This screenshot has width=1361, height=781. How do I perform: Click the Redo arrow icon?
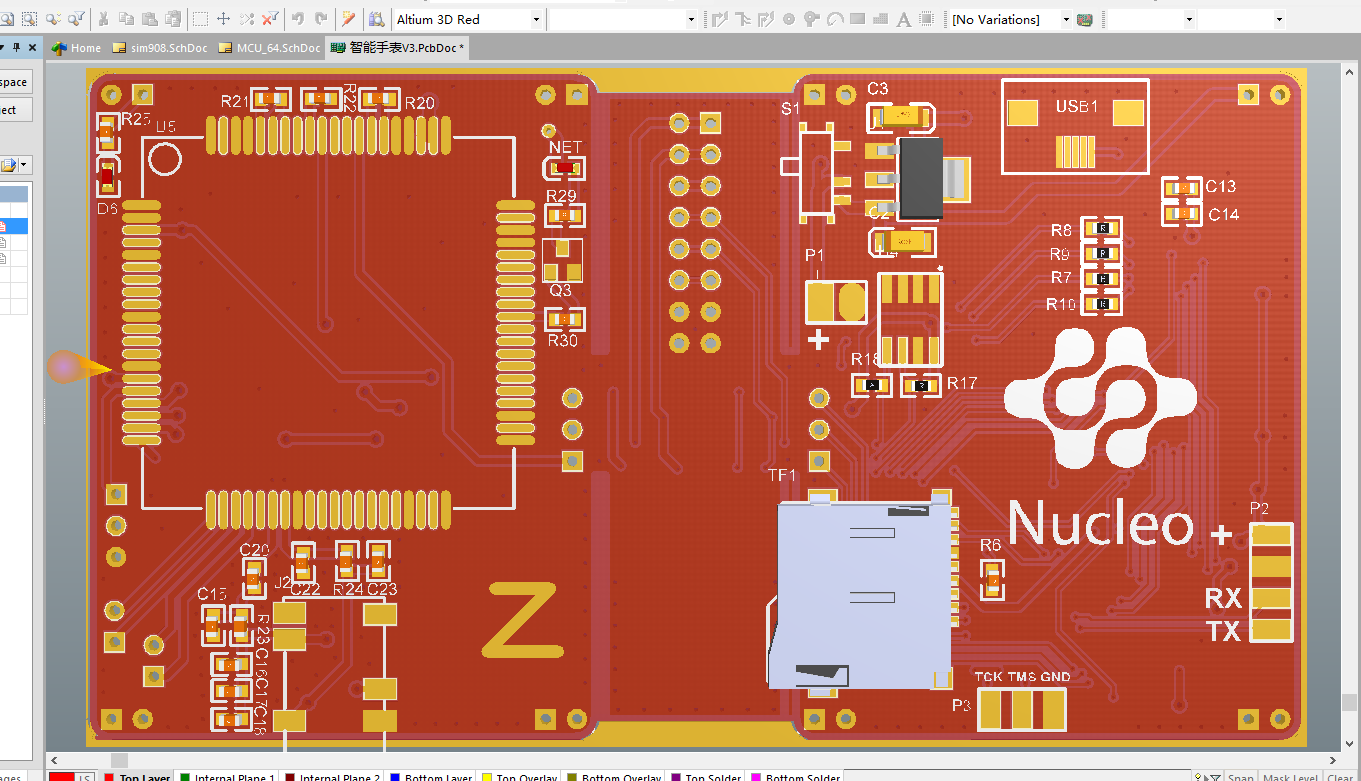pyautogui.click(x=321, y=19)
